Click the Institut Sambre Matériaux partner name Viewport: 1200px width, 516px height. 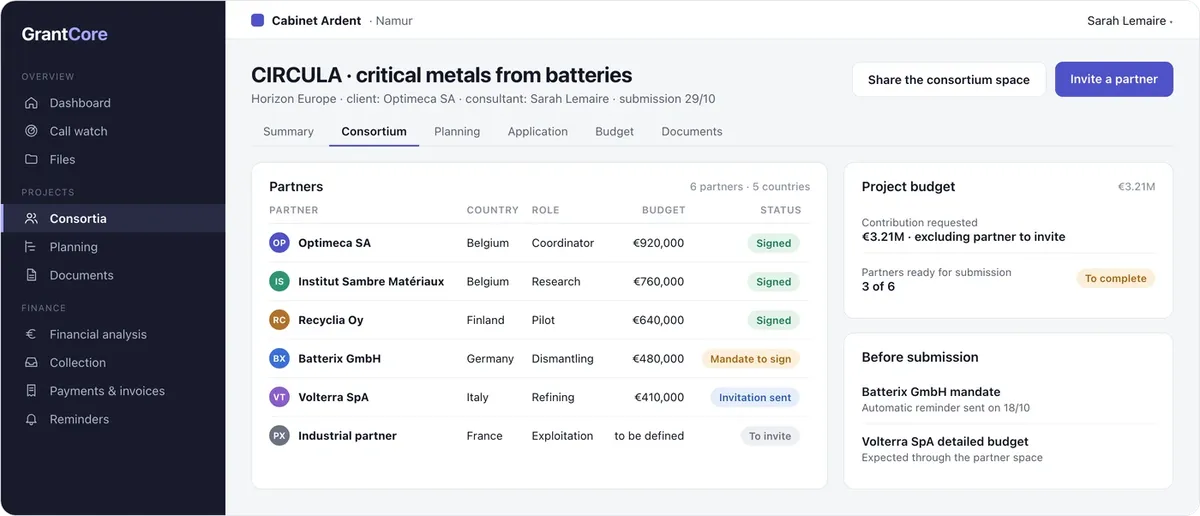(371, 282)
